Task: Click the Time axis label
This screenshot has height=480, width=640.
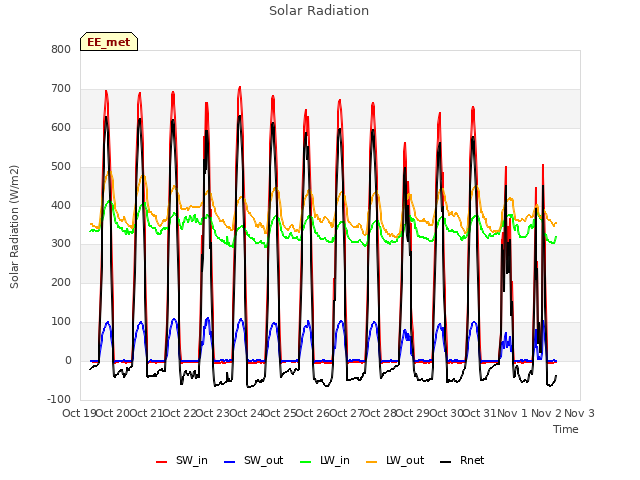Action: pos(566,429)
